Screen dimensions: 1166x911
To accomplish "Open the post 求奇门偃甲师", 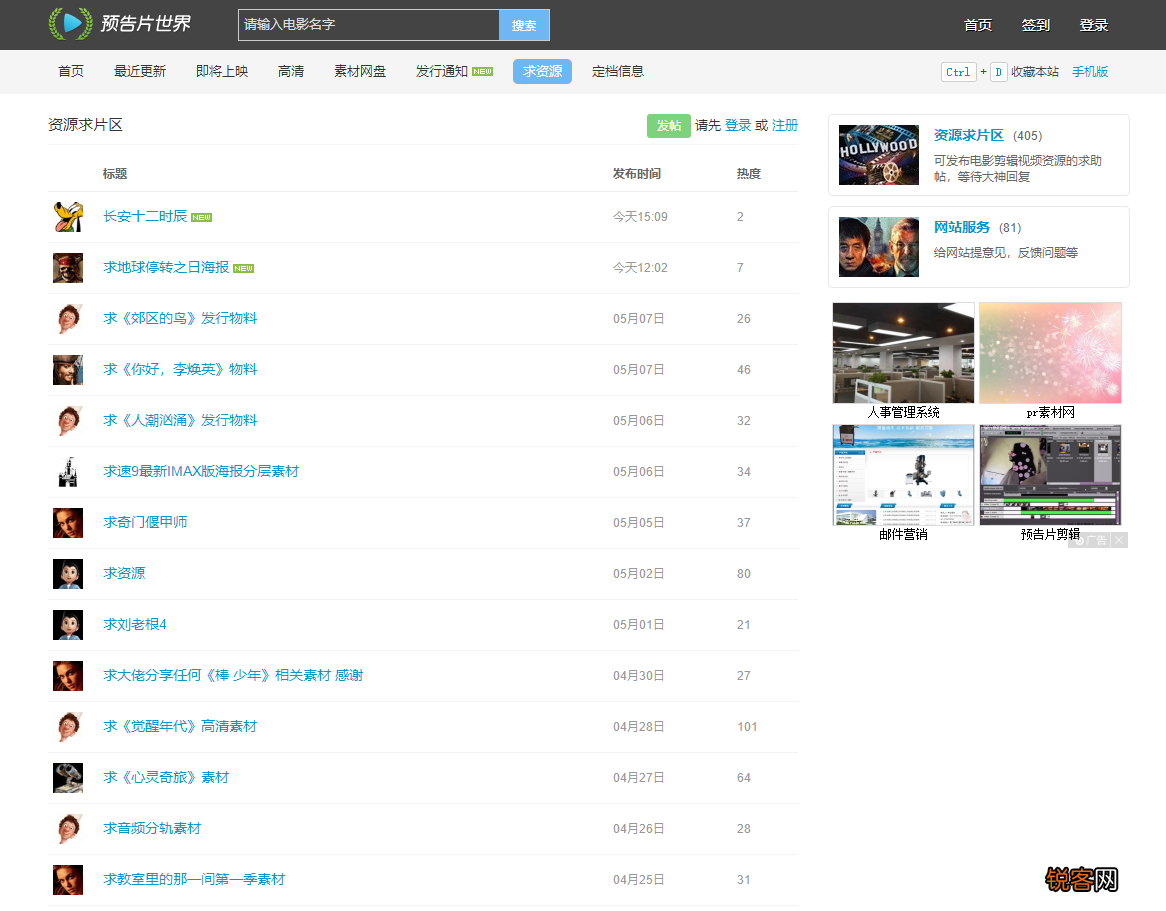I will [x=145, y=523].
